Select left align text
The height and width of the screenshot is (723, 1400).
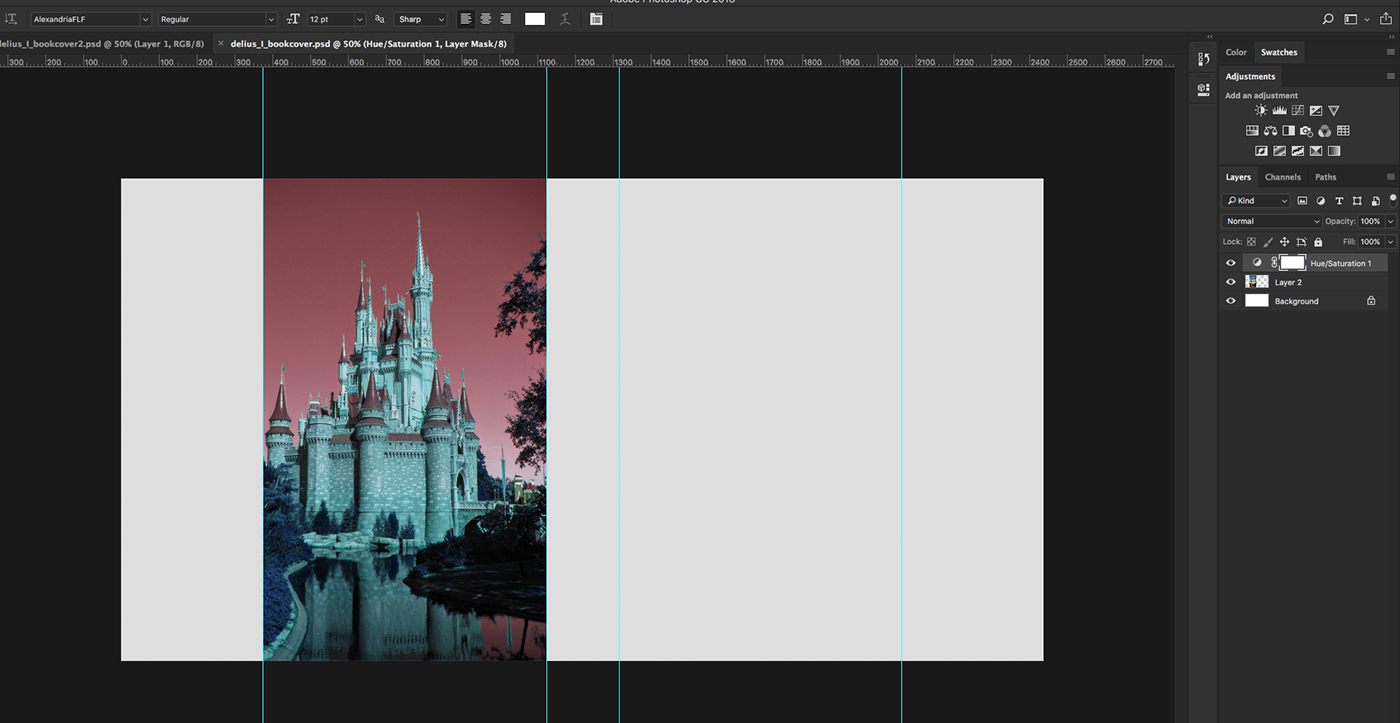point(466,19)
